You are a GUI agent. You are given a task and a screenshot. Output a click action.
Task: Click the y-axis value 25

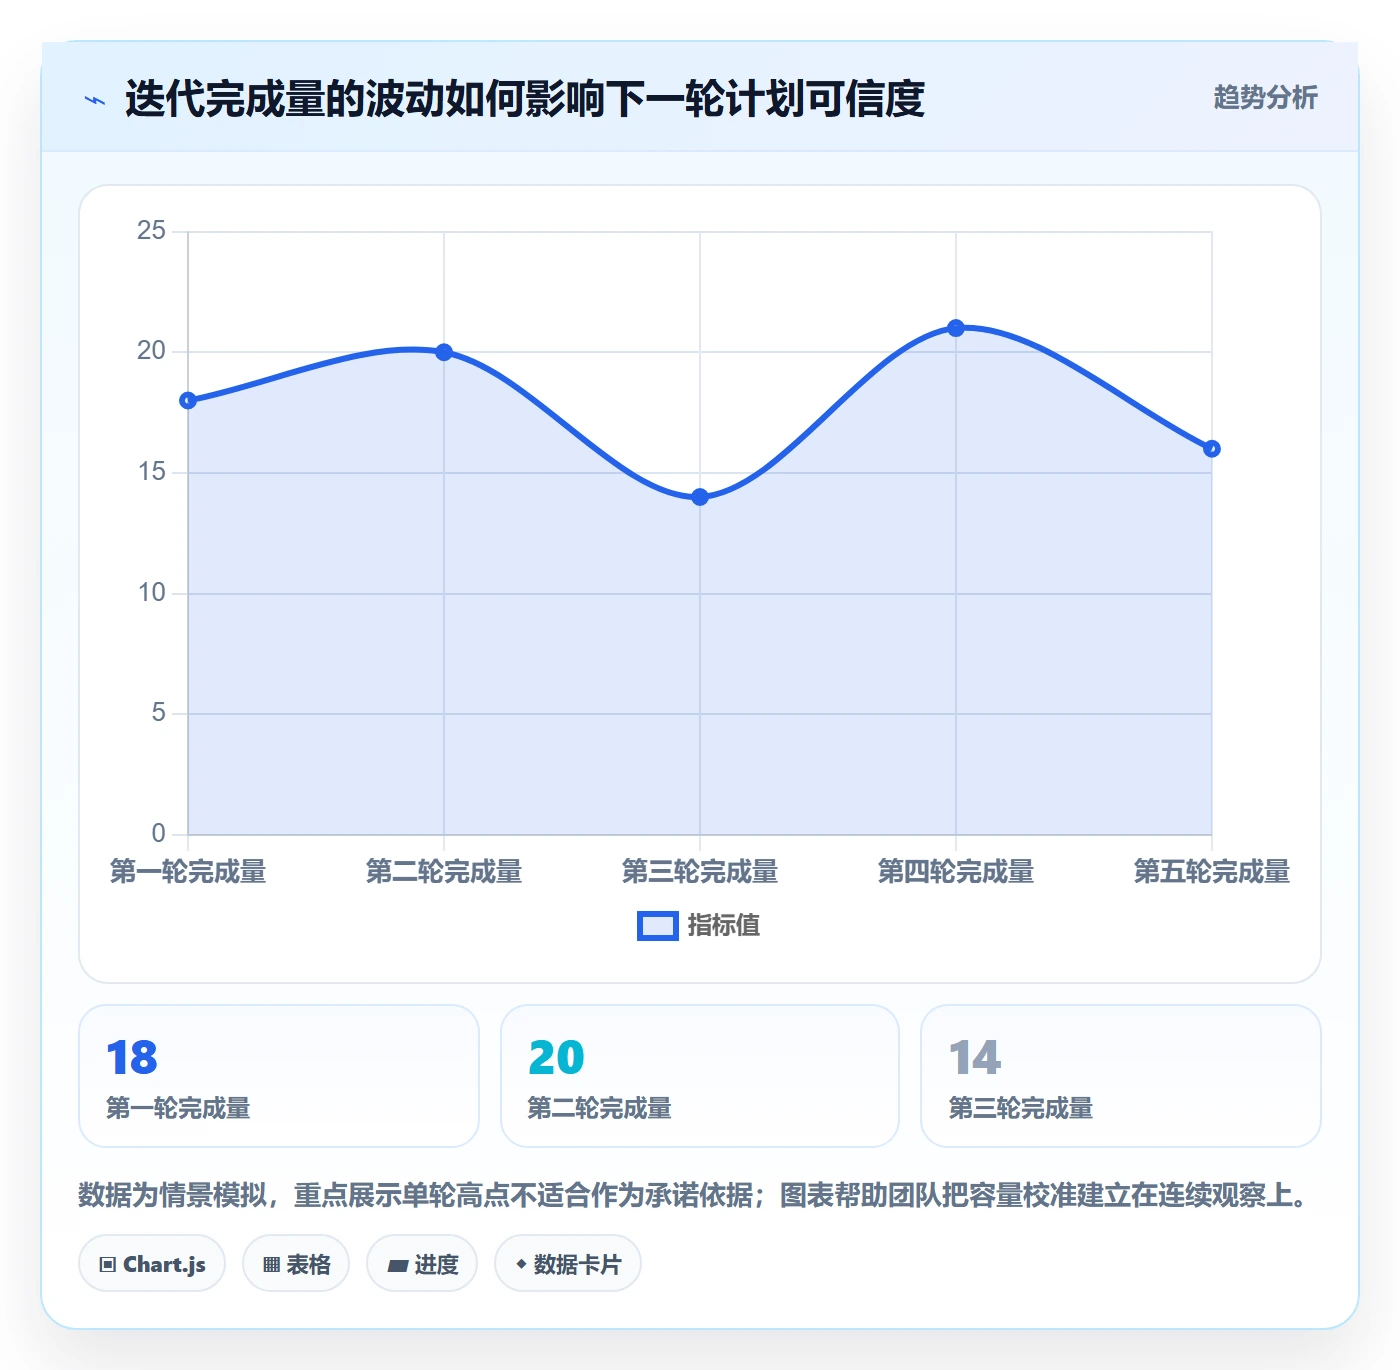point(151,231)
